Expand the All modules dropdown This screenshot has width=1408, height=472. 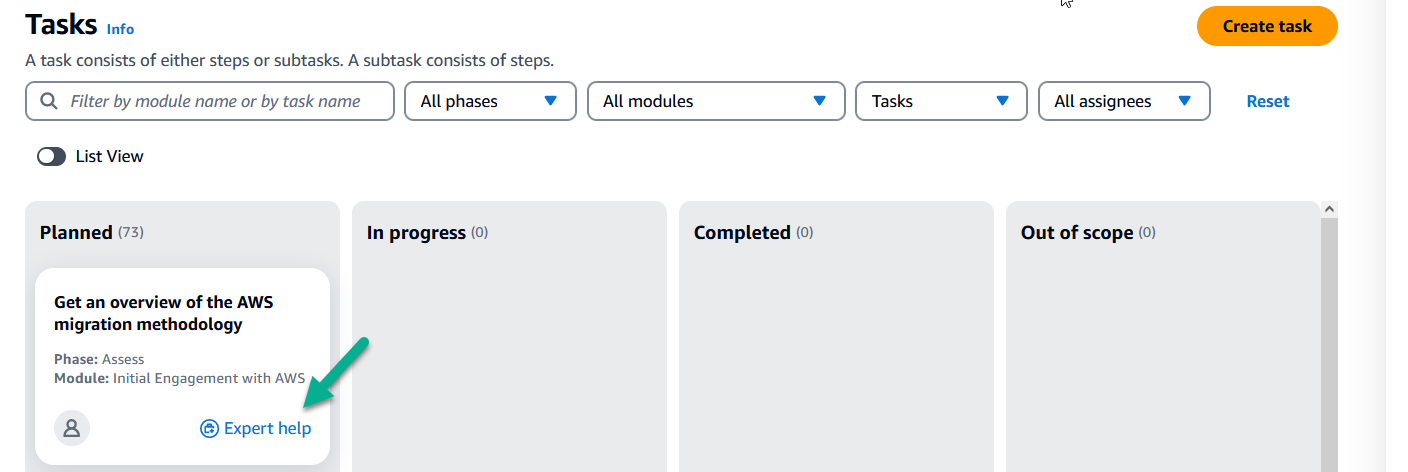pos(716,101)
